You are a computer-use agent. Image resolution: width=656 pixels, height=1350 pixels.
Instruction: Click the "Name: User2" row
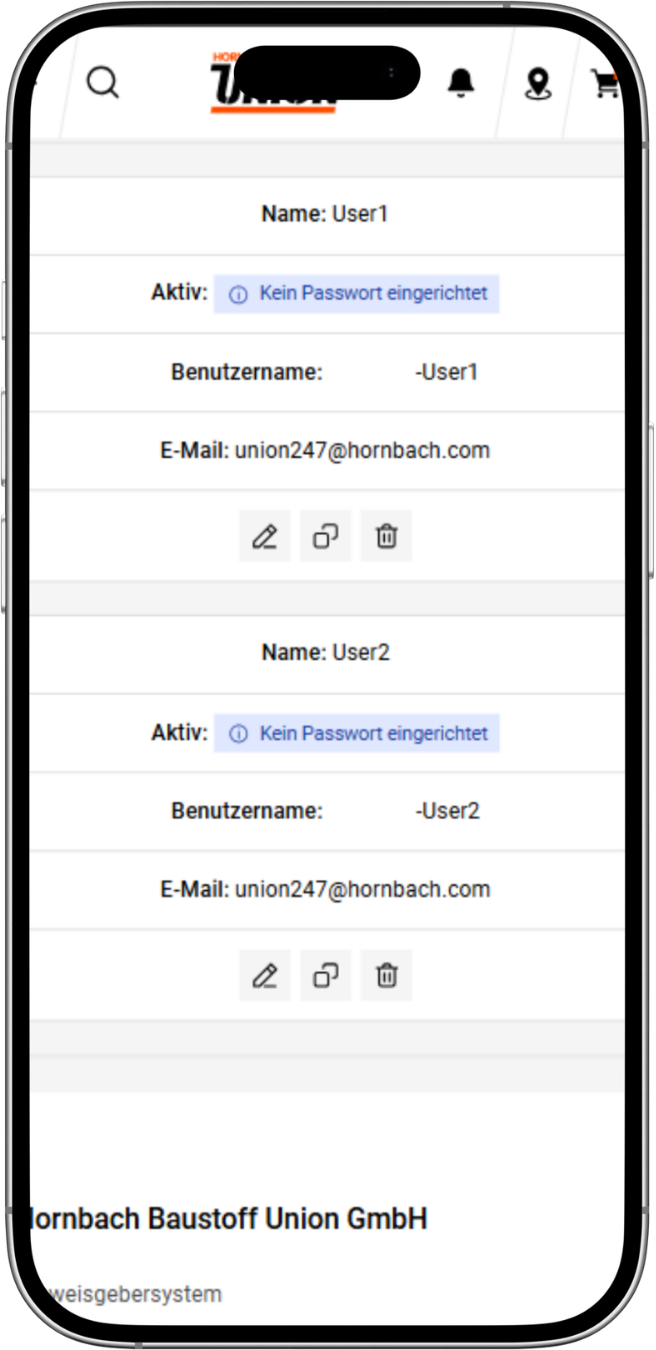pyautogui.click(x=326, y=653)
